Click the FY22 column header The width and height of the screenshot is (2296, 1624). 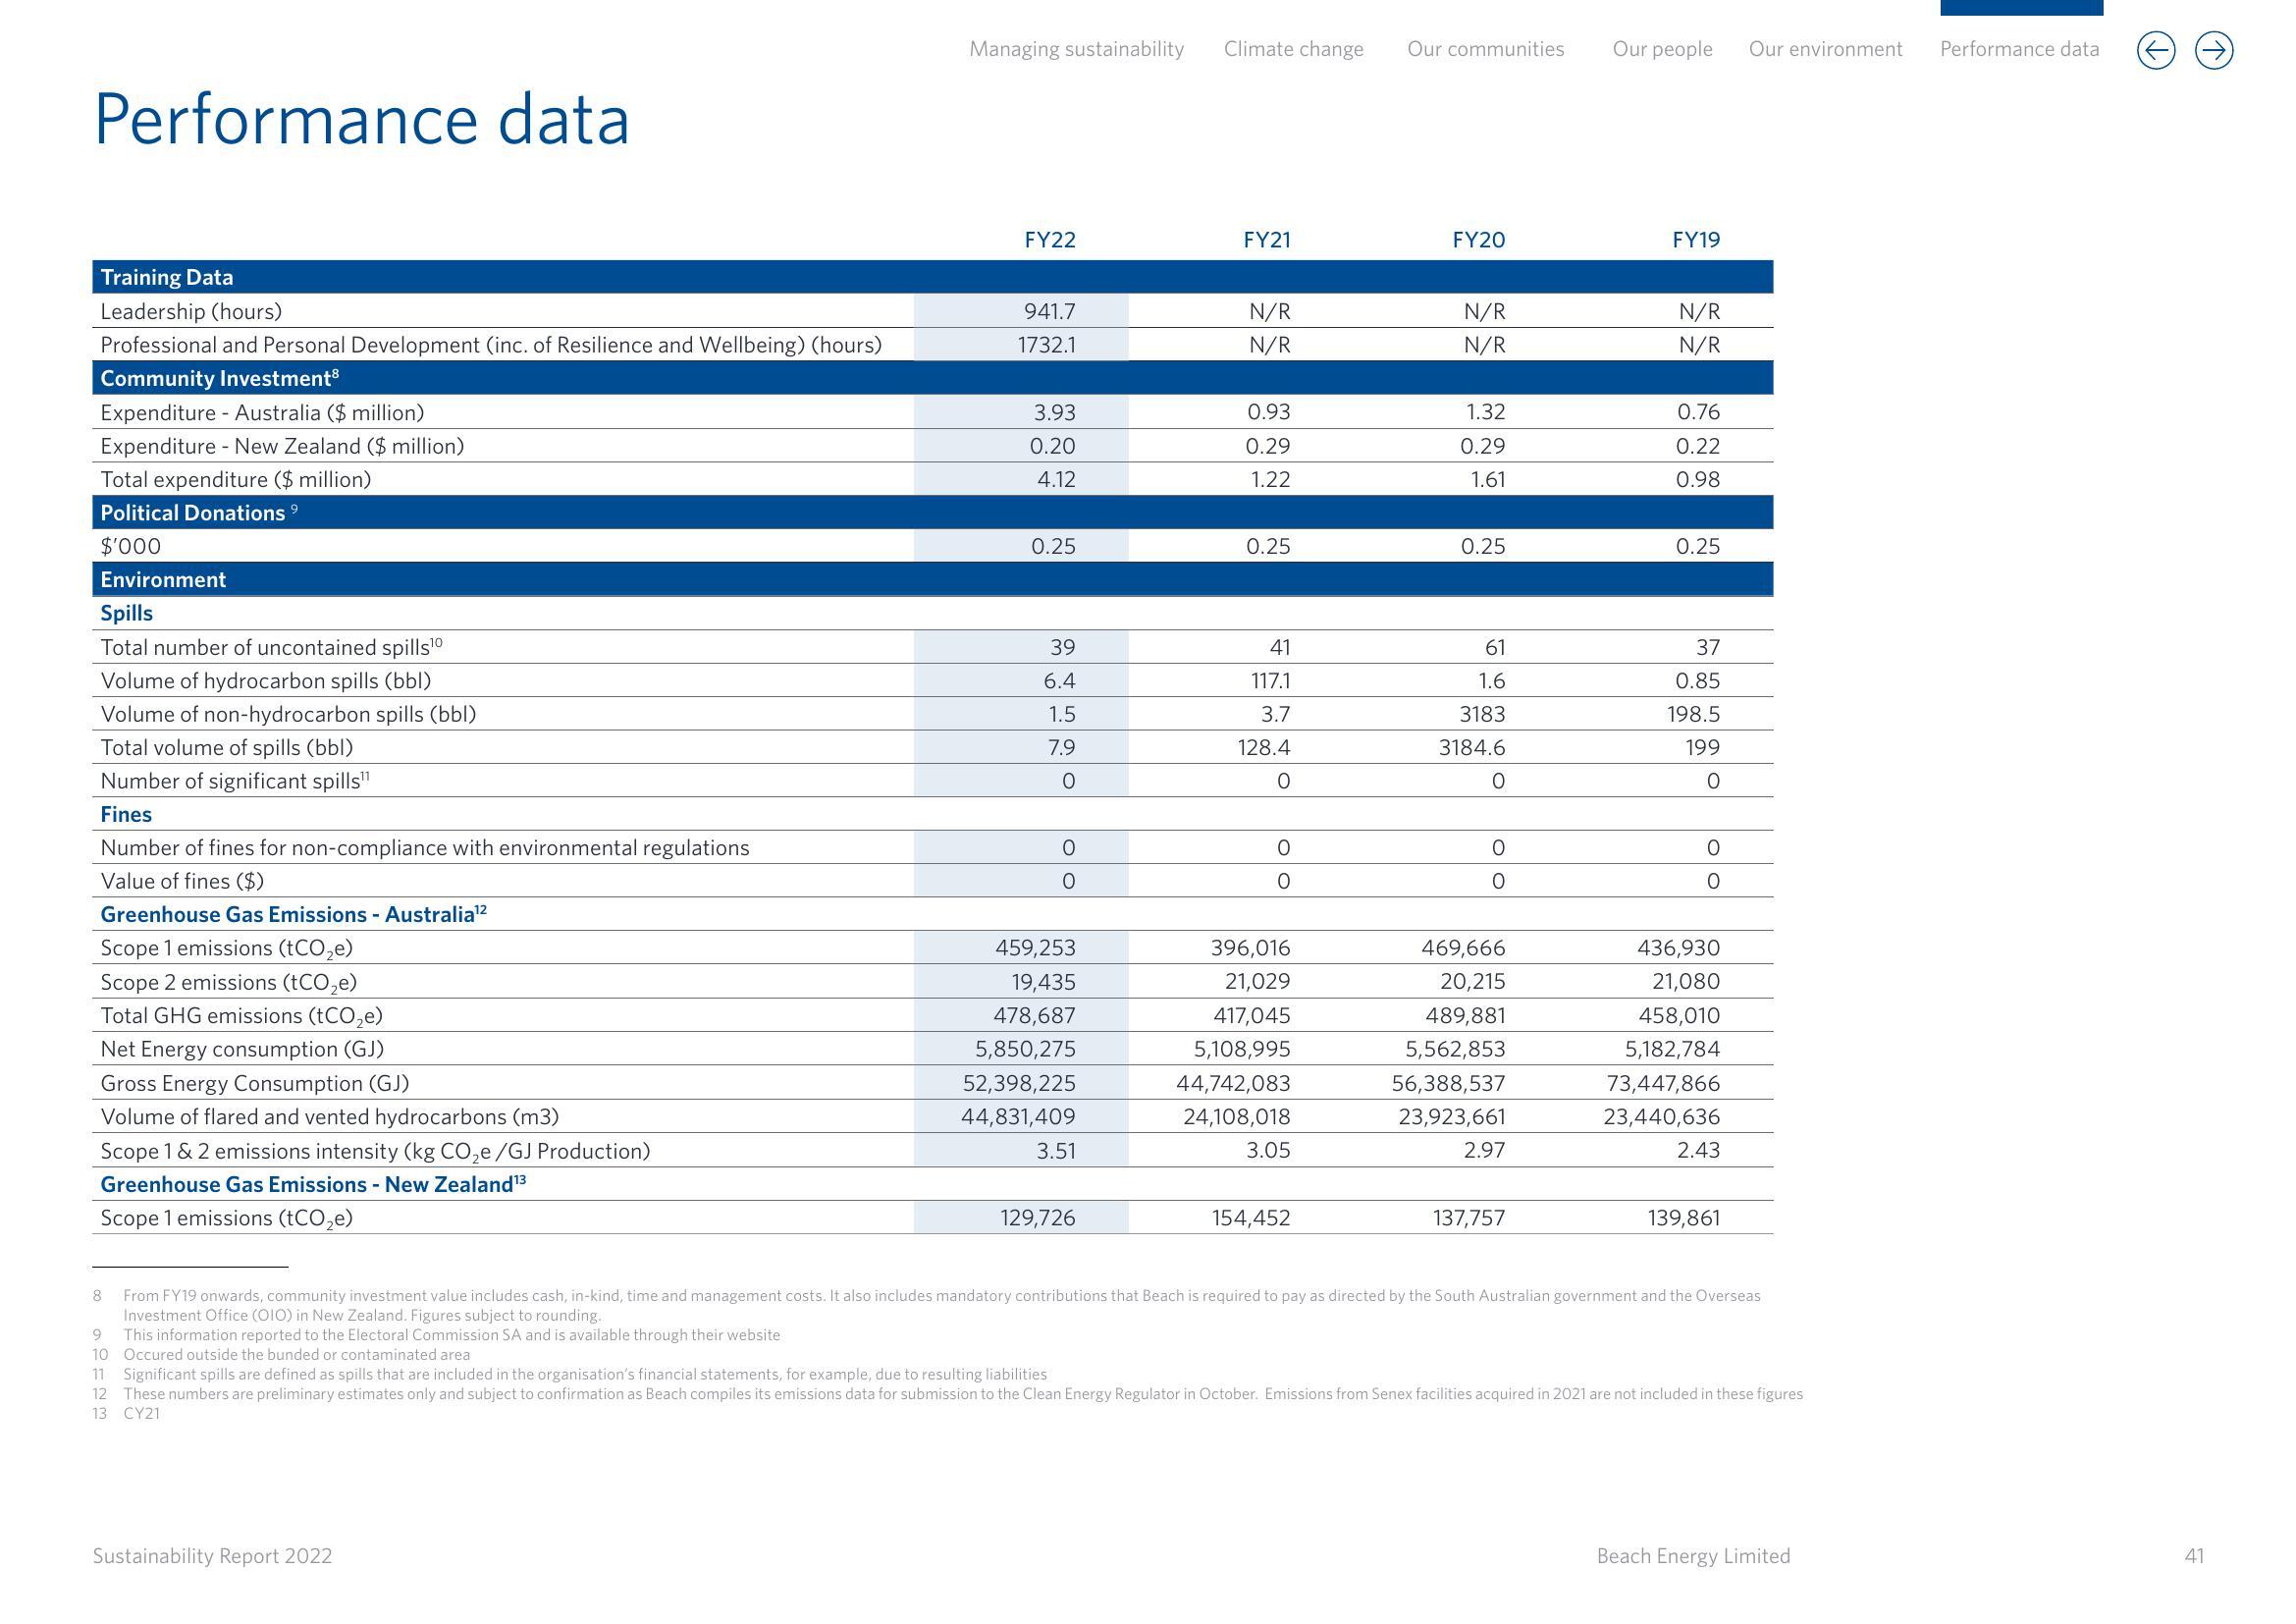click(x=1050, y=240)
